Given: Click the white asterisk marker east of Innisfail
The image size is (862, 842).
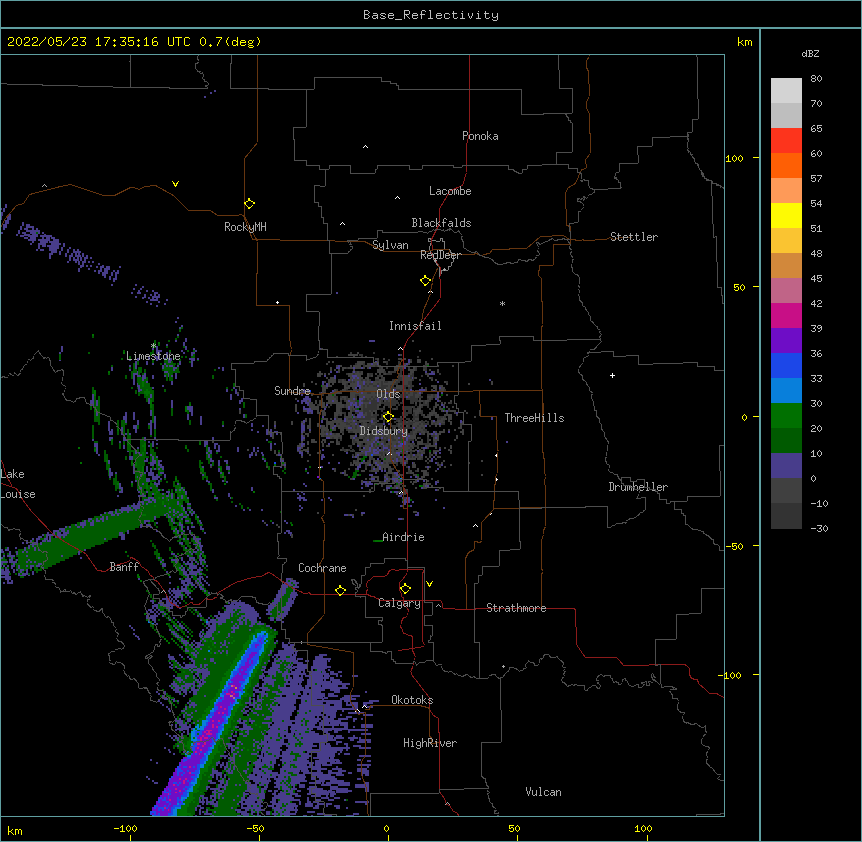Looking at the screenshot, I should [x=502, y=303].
